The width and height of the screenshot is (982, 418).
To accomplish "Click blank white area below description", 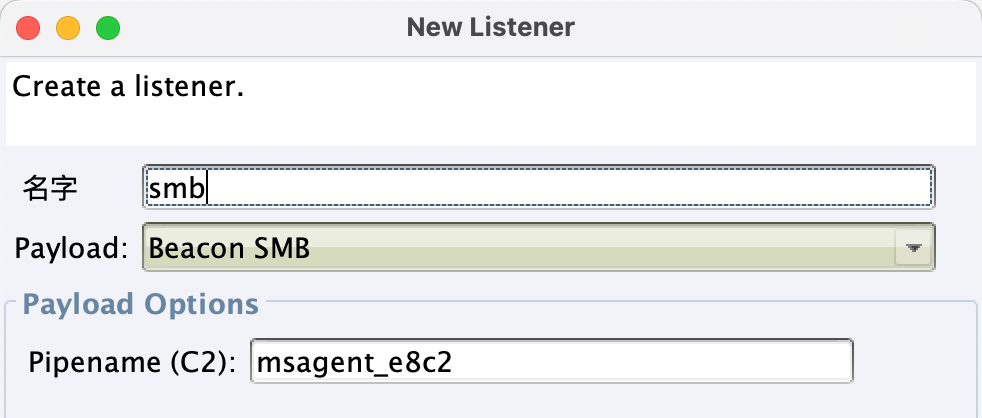I will tap(490, 125).
